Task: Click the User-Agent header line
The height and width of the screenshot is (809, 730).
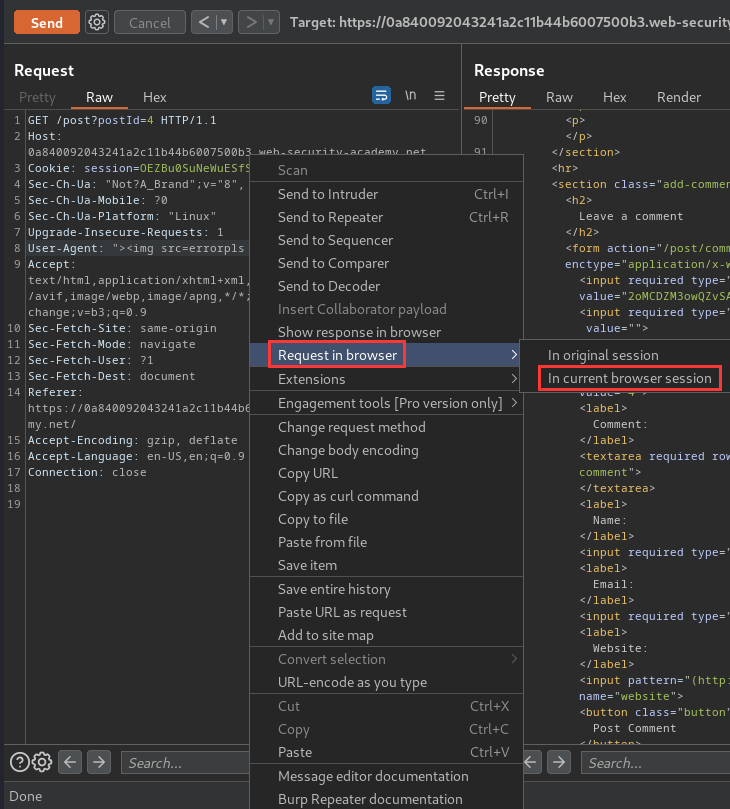Action: tap(136, 248)
